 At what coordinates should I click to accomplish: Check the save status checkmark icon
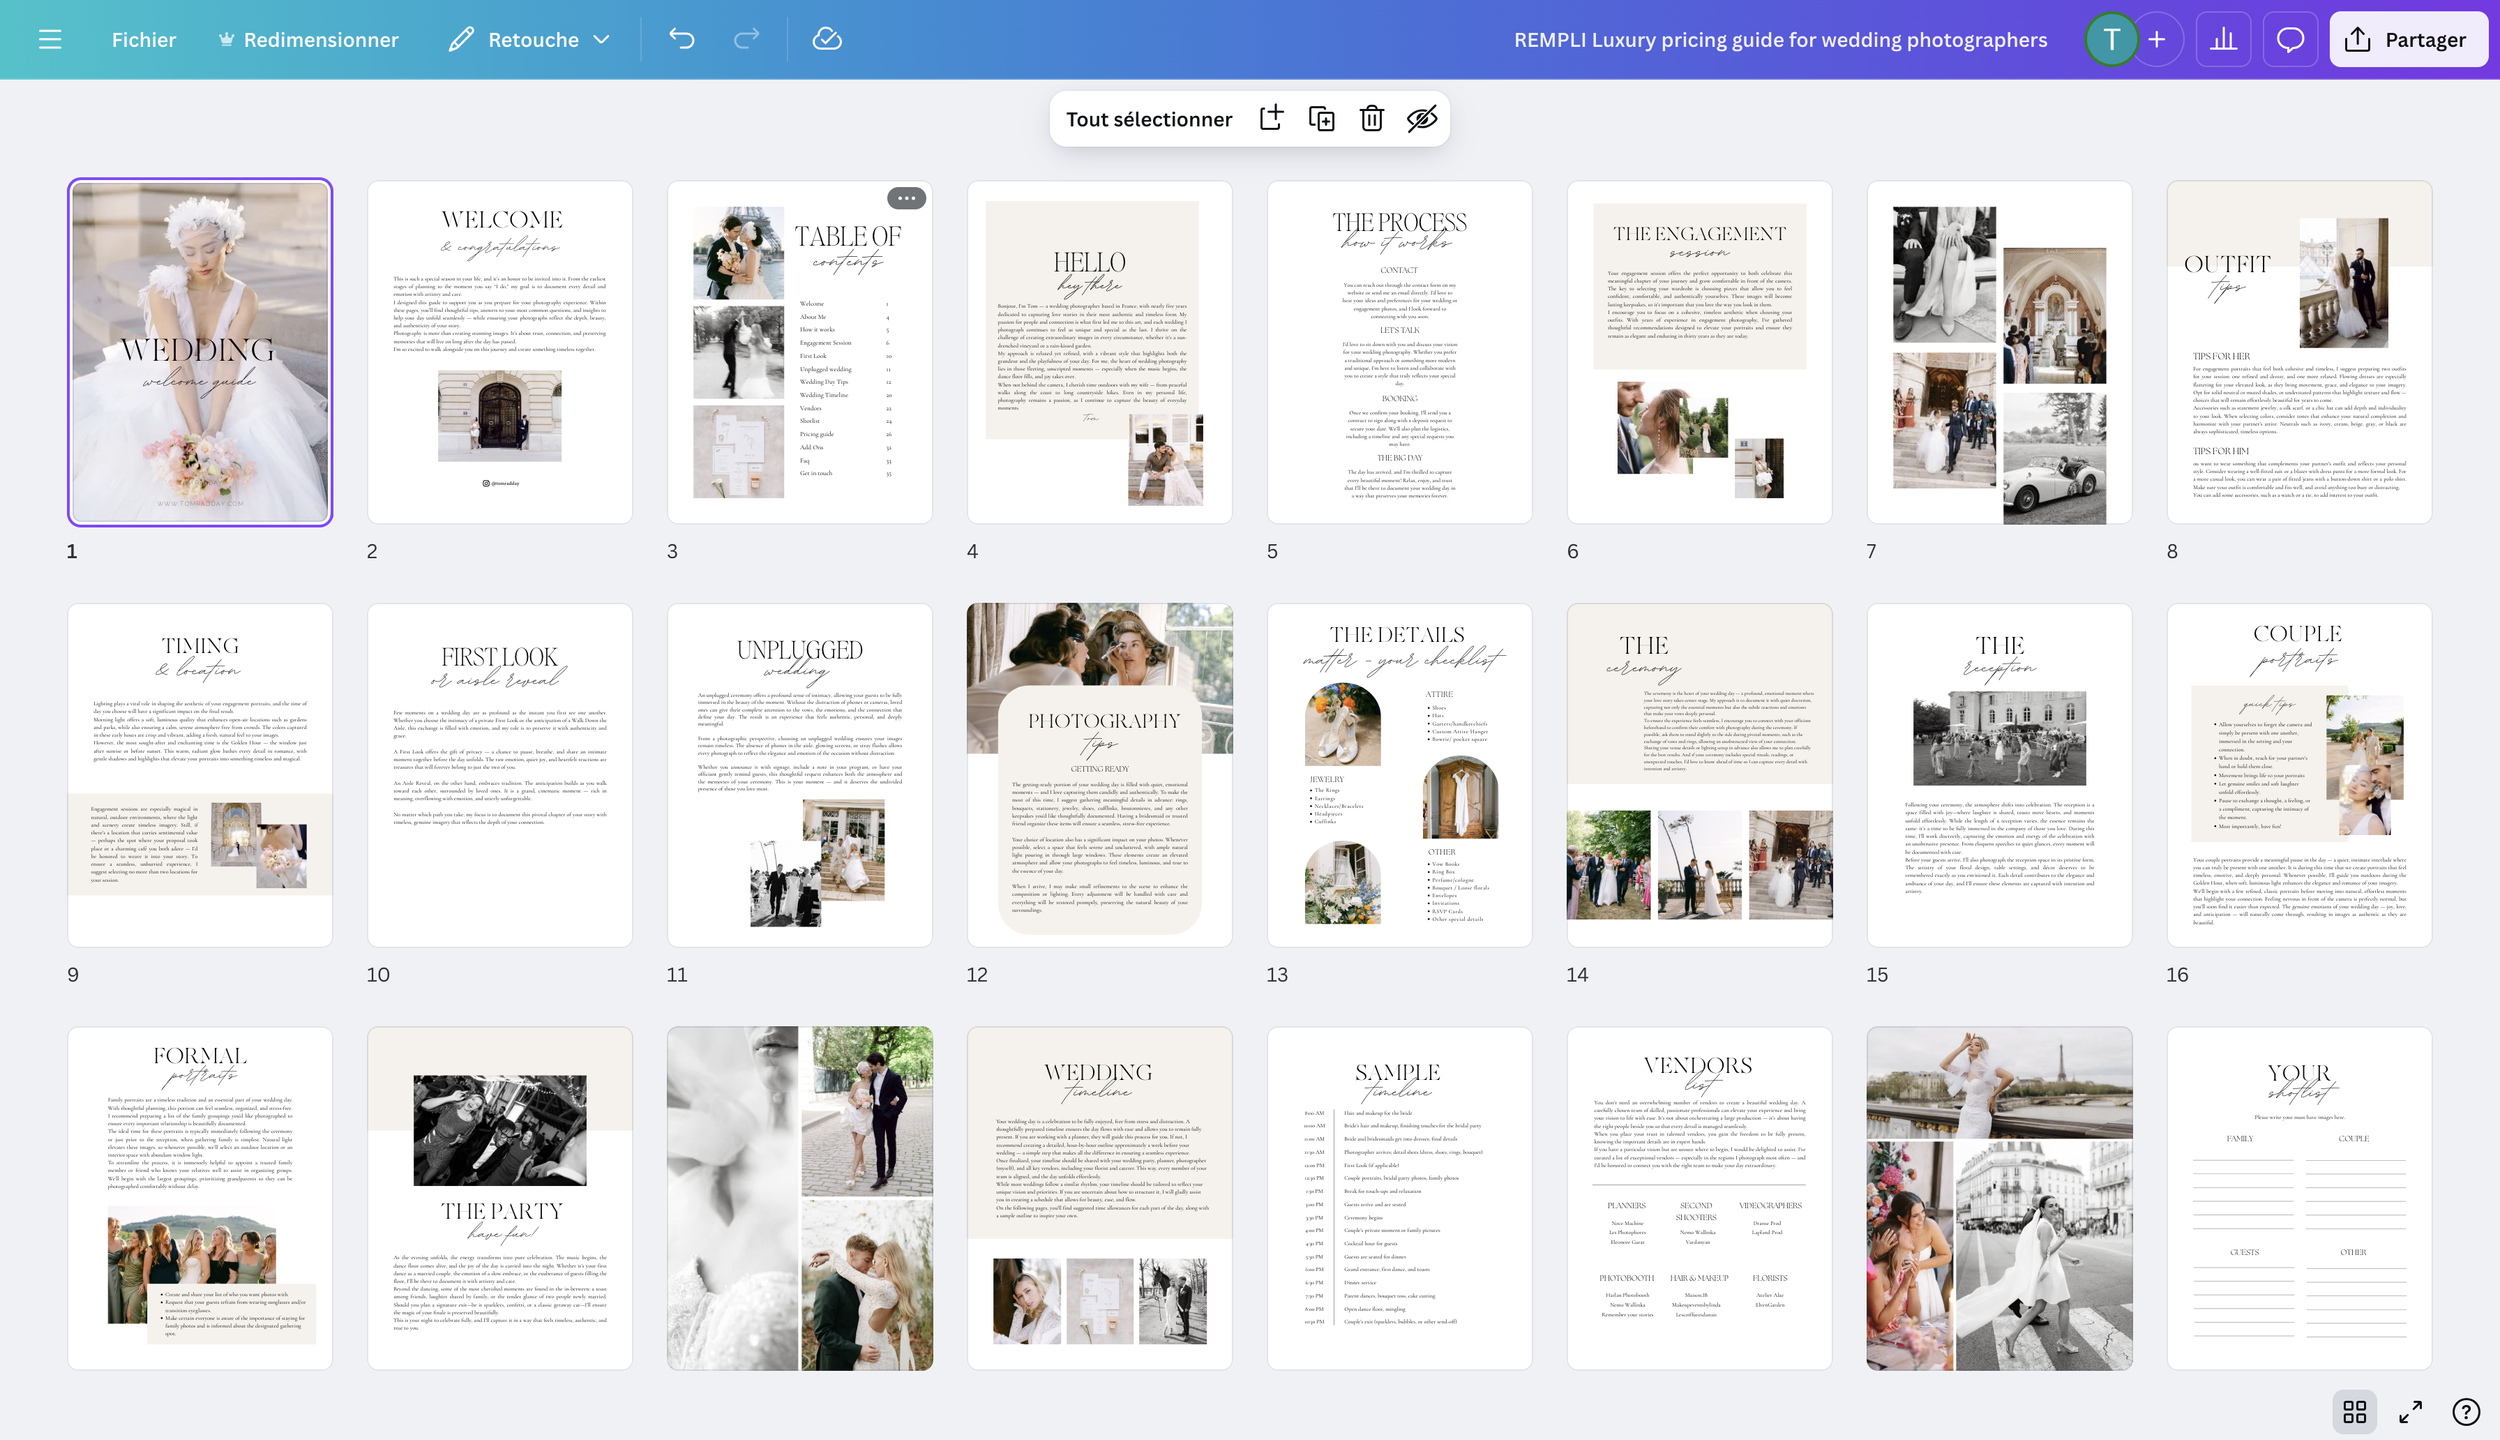pos(828,39)
